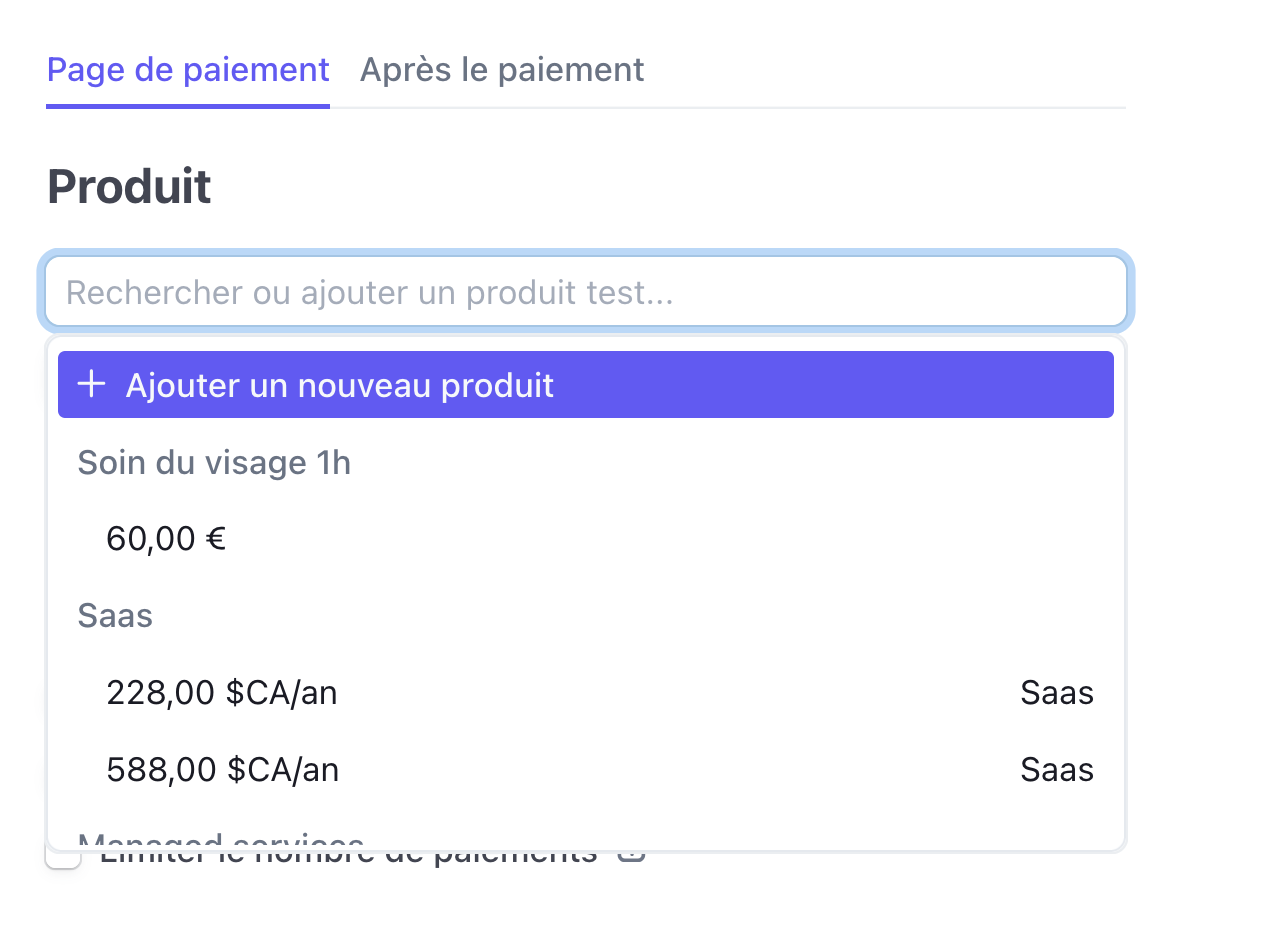The height and width of the screenshot is (942, 1276).
Task: Click blank space right of Après le paiement tab
Action: (x=885, y=70)
